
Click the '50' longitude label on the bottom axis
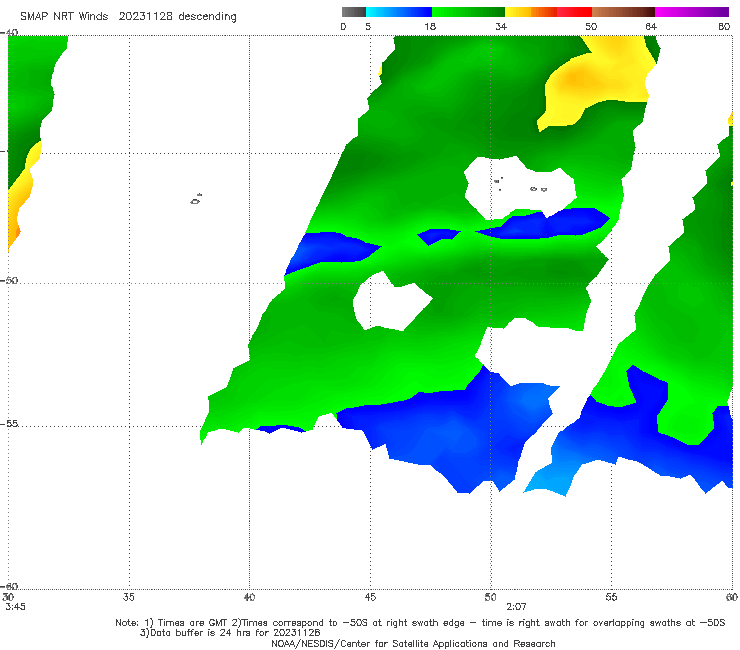(490, 597)
